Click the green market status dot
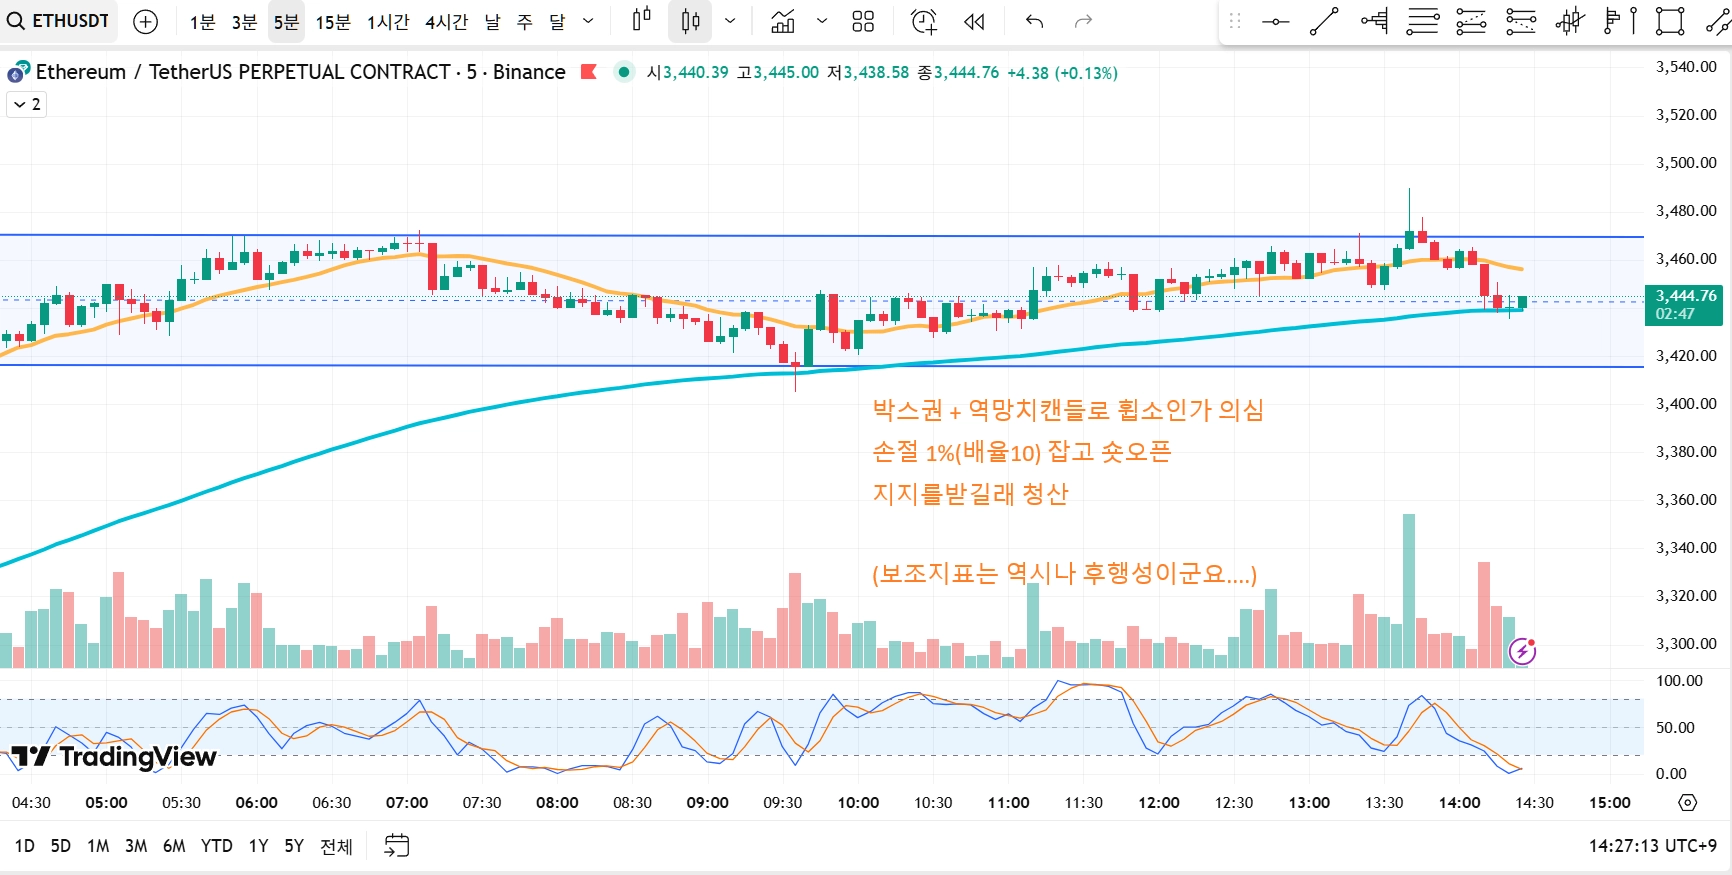Viewport: 1732px width, 875px height. (624, 72)
